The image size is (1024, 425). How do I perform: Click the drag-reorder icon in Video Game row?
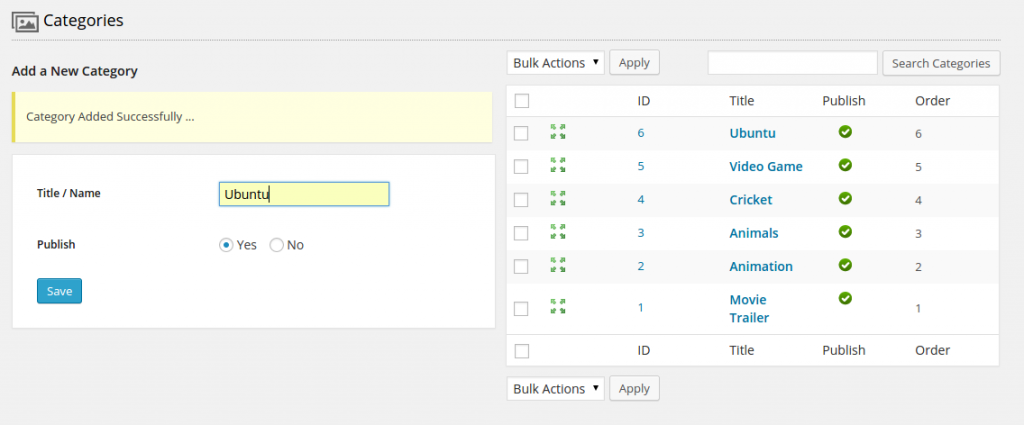558,165
